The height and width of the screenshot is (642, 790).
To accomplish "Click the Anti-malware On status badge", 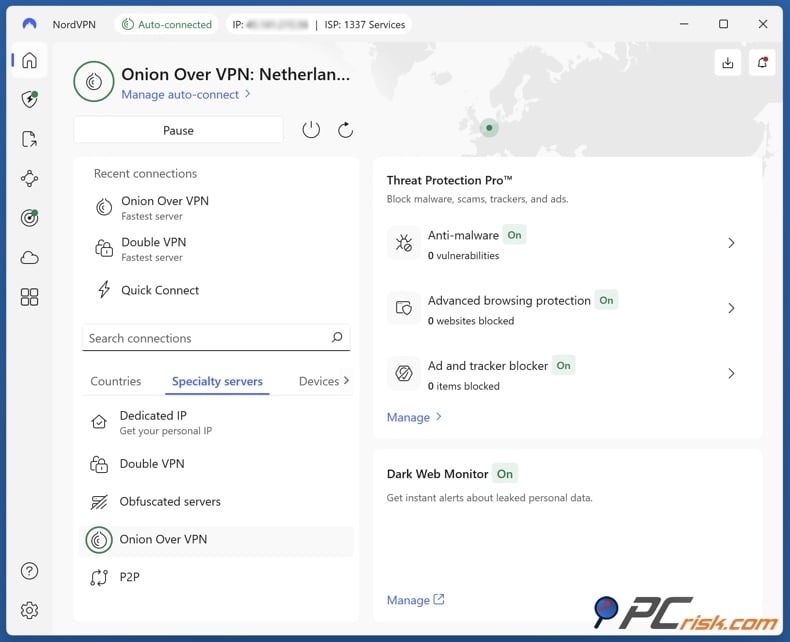I will (514, 235).
